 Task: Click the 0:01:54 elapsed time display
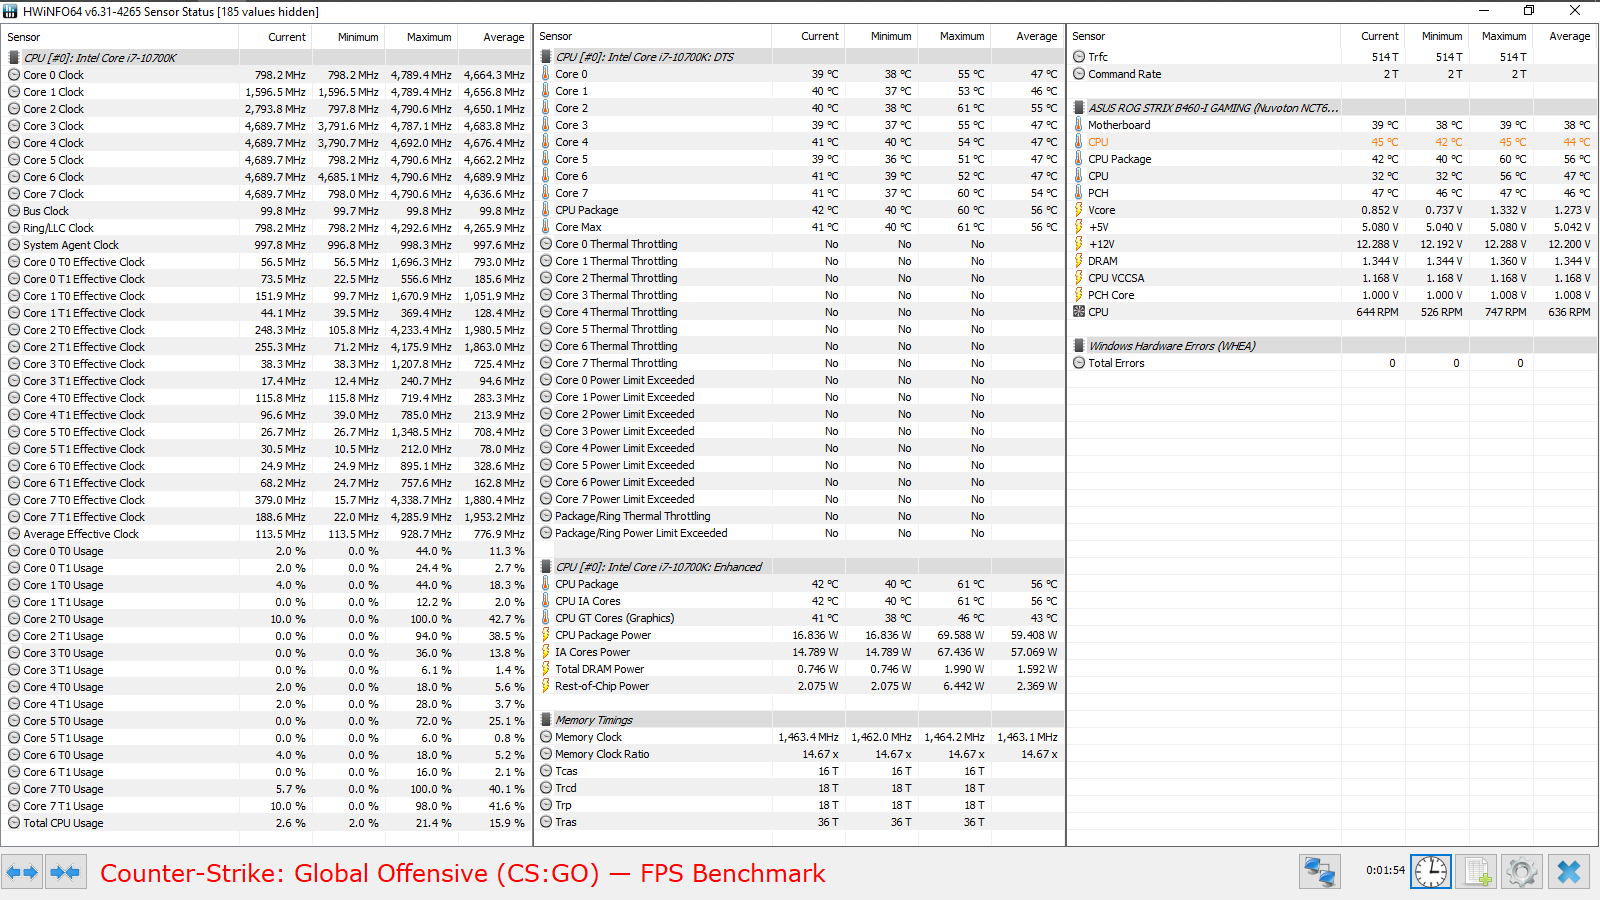click(1385, 870)
